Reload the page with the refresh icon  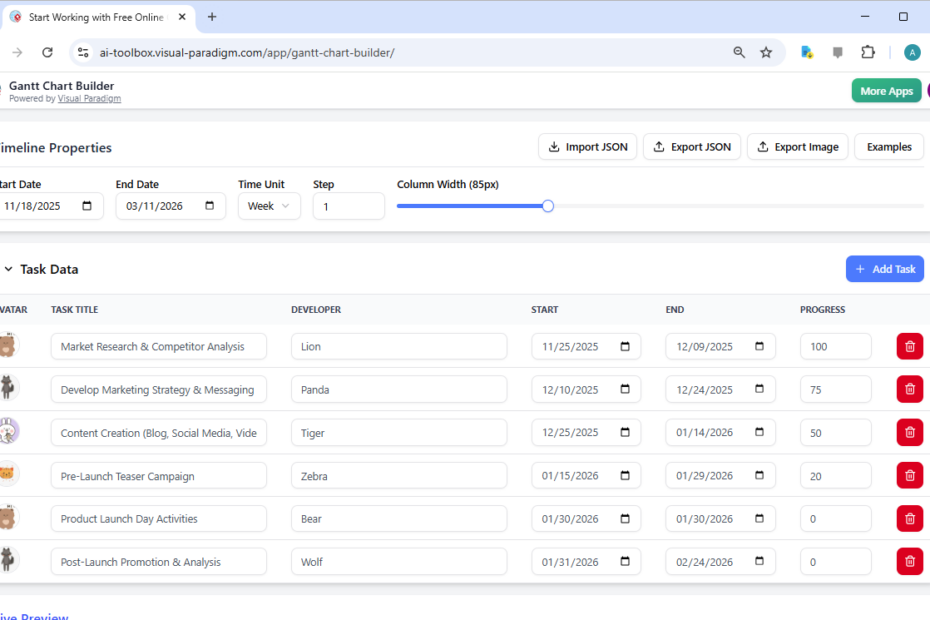click(x=47, y=51)
